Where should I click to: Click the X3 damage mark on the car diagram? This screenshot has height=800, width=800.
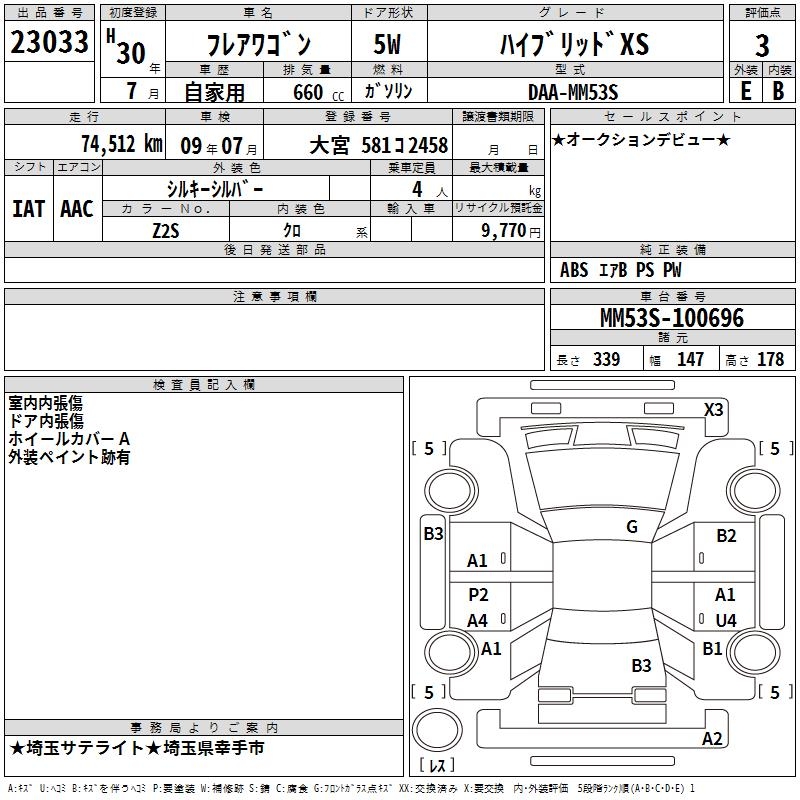coord(713,409)
